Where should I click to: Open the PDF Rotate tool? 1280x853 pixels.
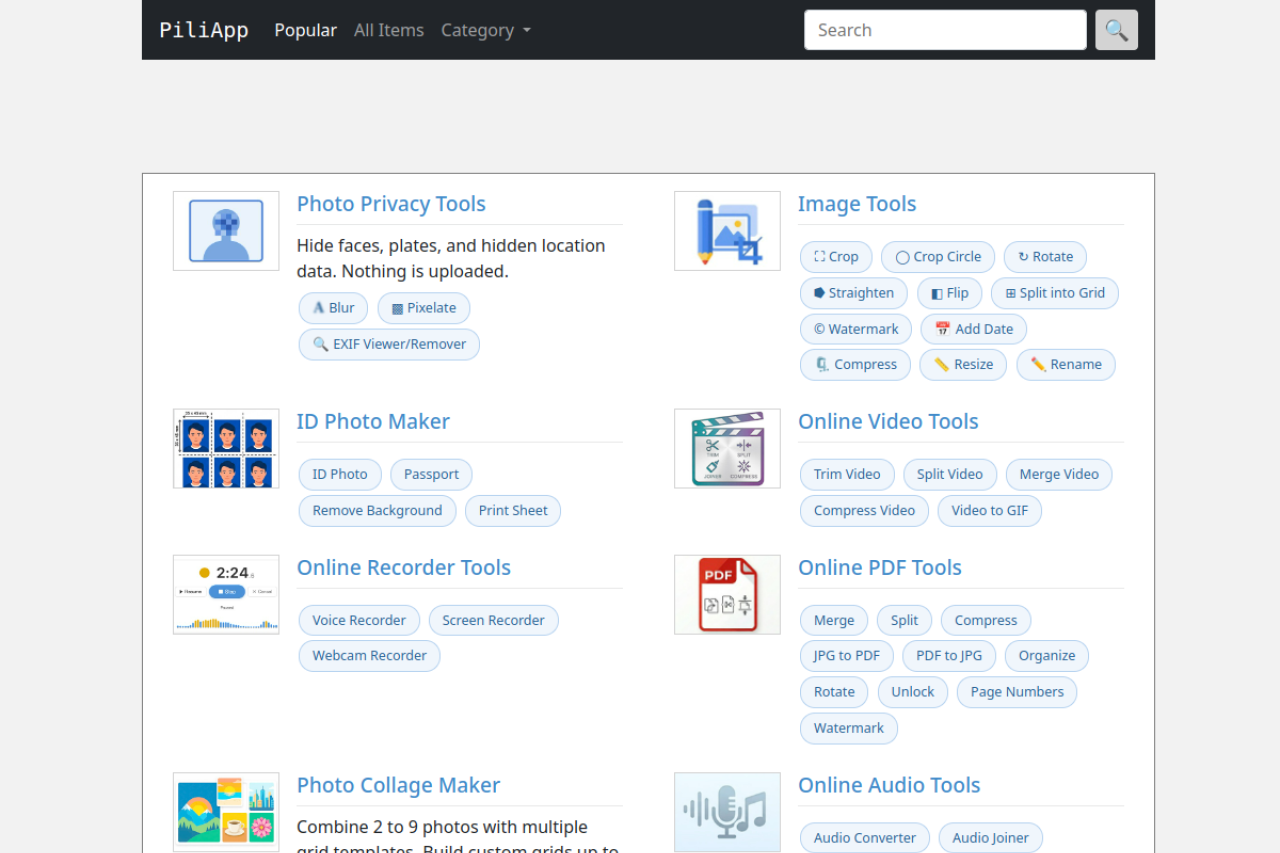pyautogui.click(x=834, y=692)
